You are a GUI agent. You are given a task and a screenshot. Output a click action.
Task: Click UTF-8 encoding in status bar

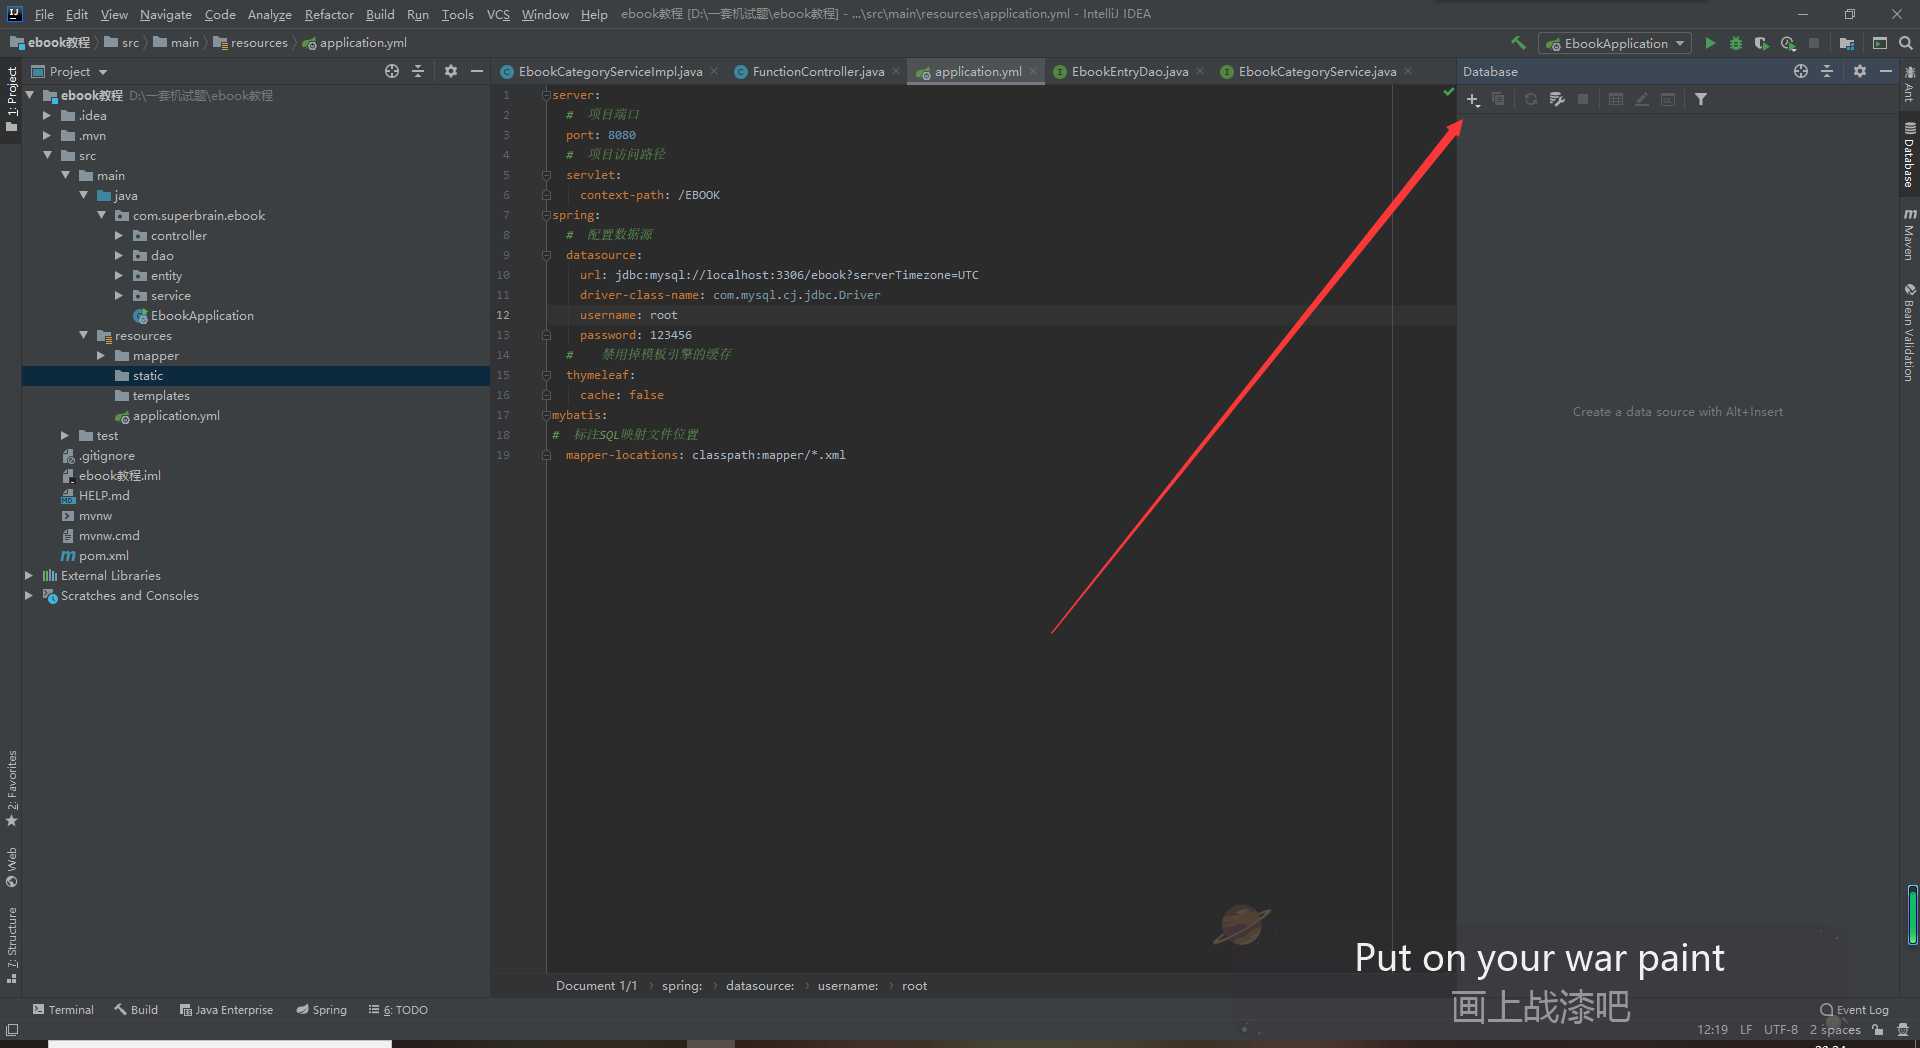(x=1780, y=1029)
